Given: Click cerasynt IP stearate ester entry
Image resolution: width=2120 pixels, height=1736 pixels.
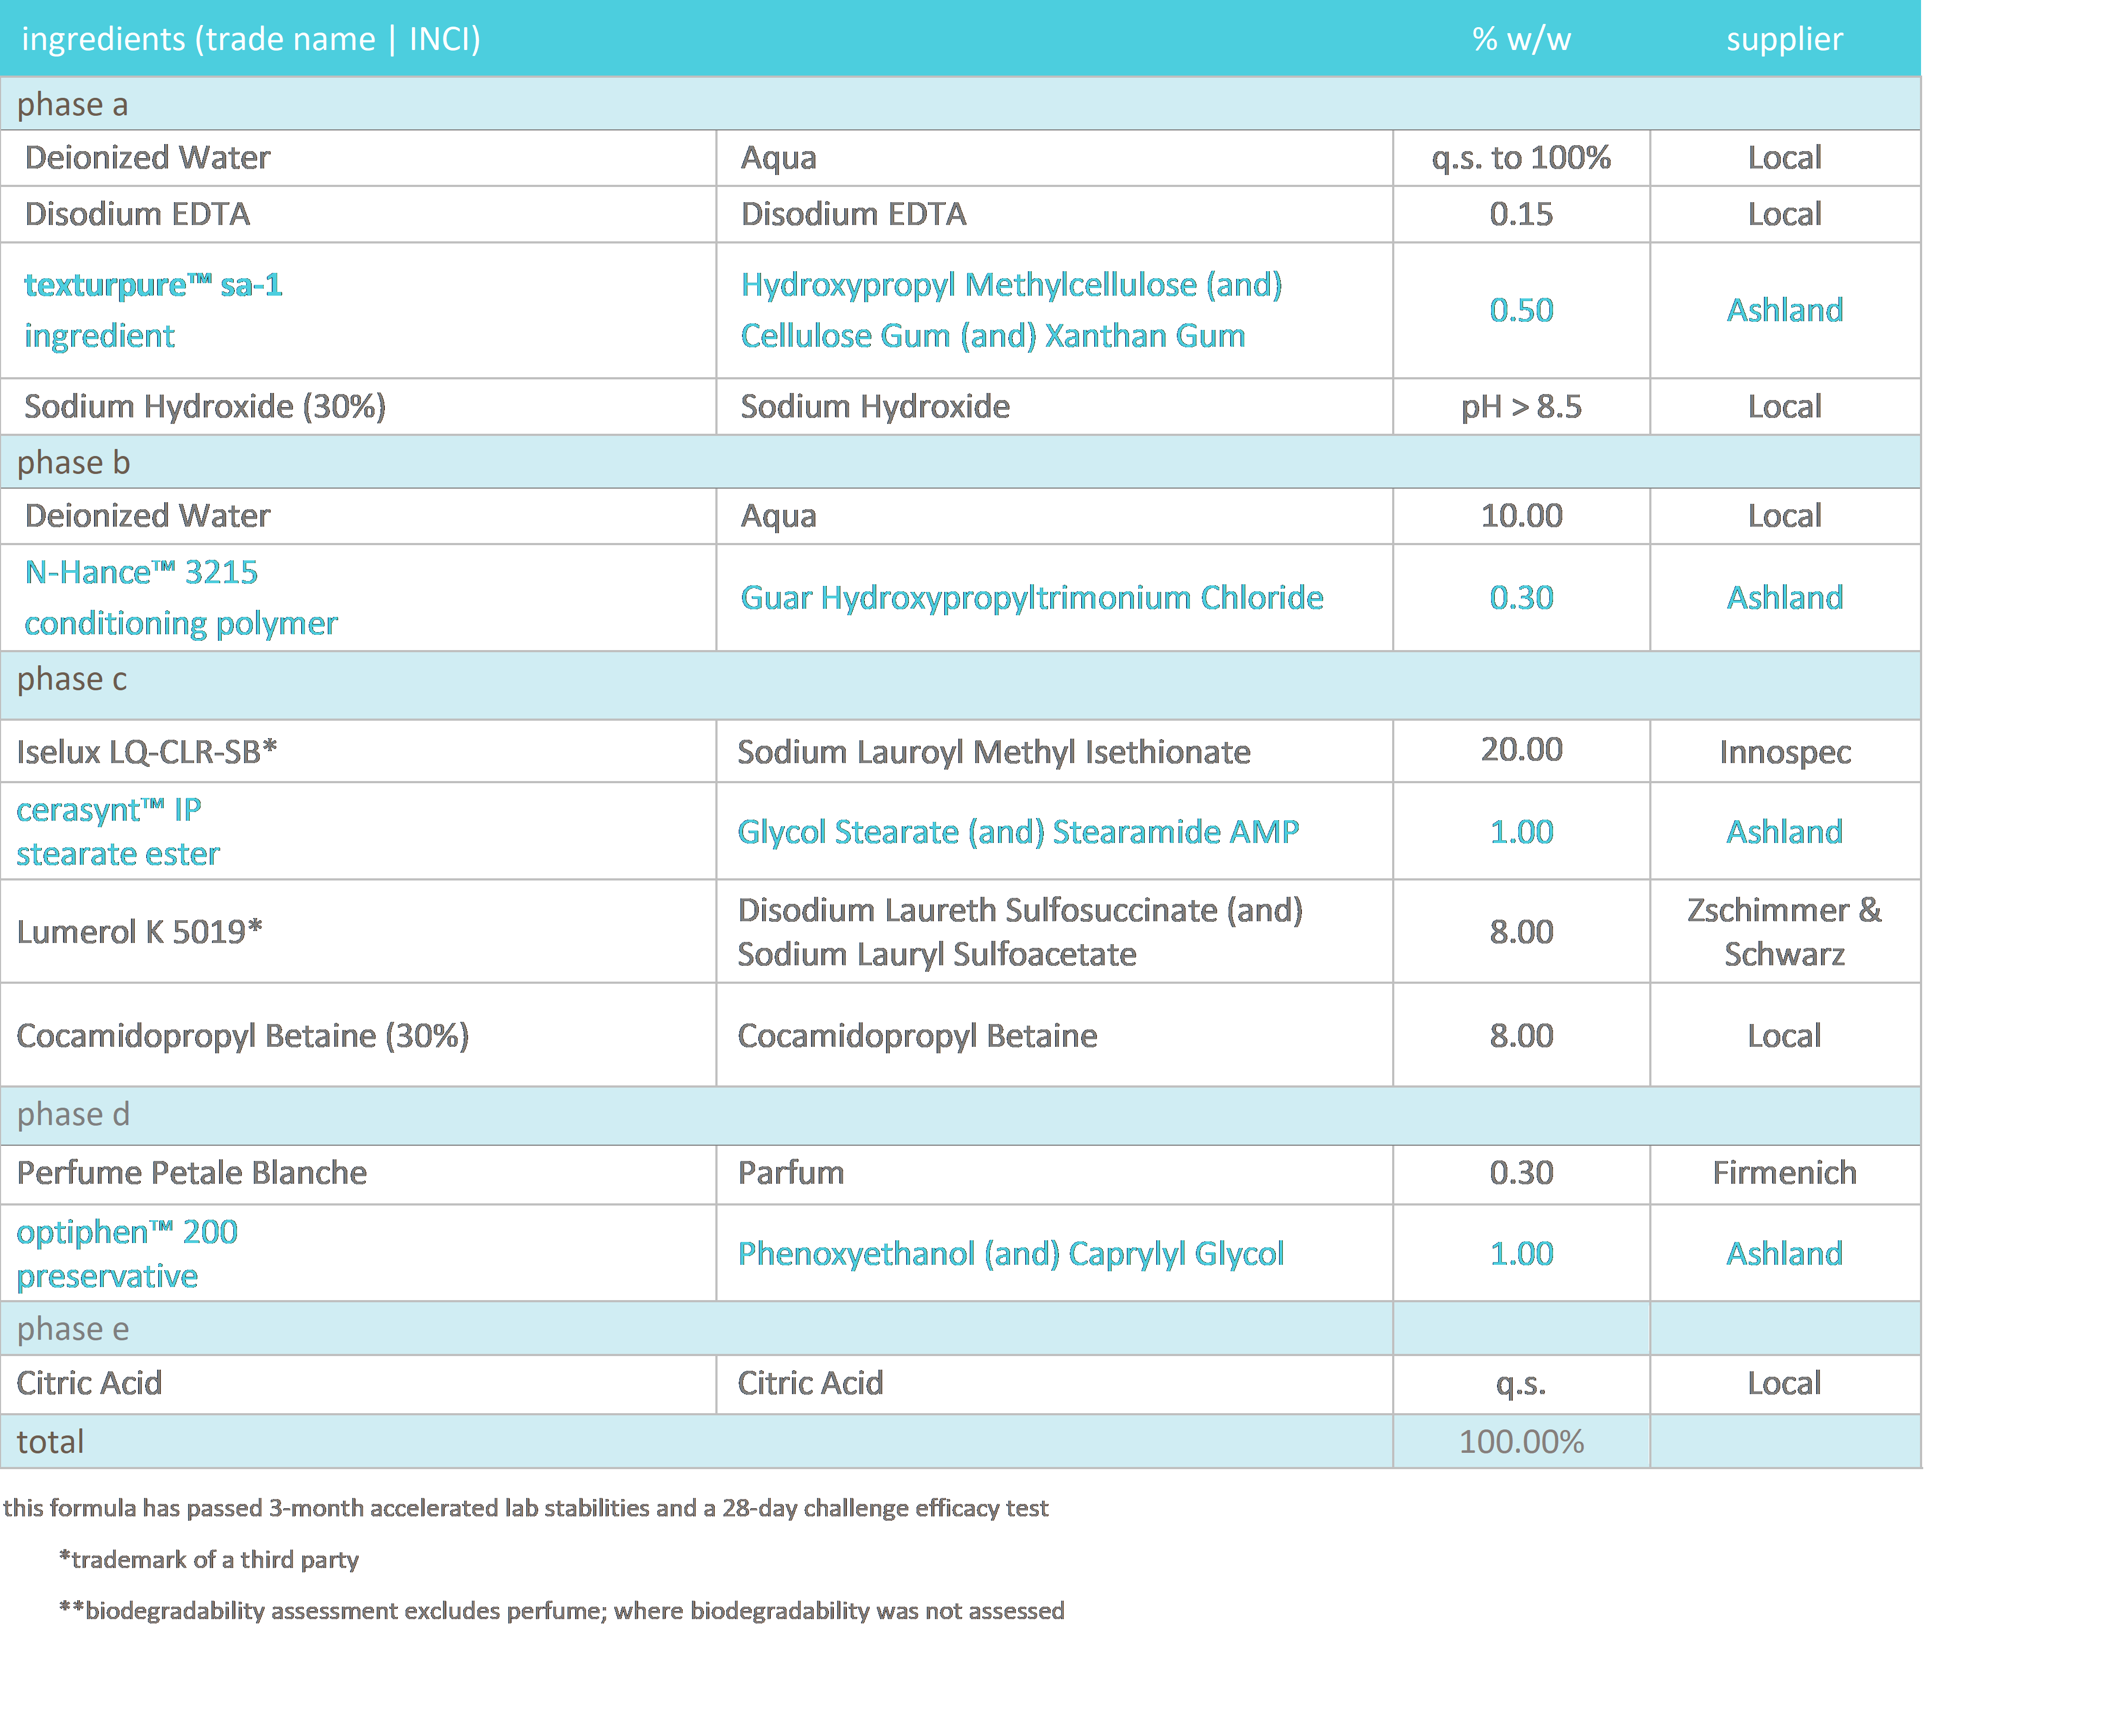Looking at the screenshot, I should (118, 831).
